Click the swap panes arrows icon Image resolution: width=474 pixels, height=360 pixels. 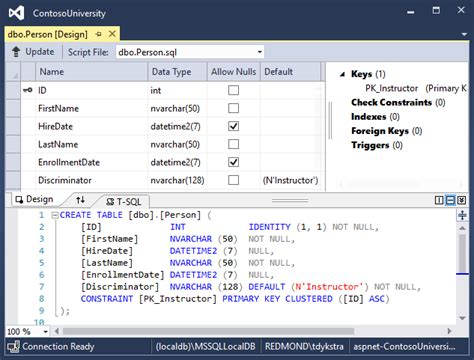[80, 200]
